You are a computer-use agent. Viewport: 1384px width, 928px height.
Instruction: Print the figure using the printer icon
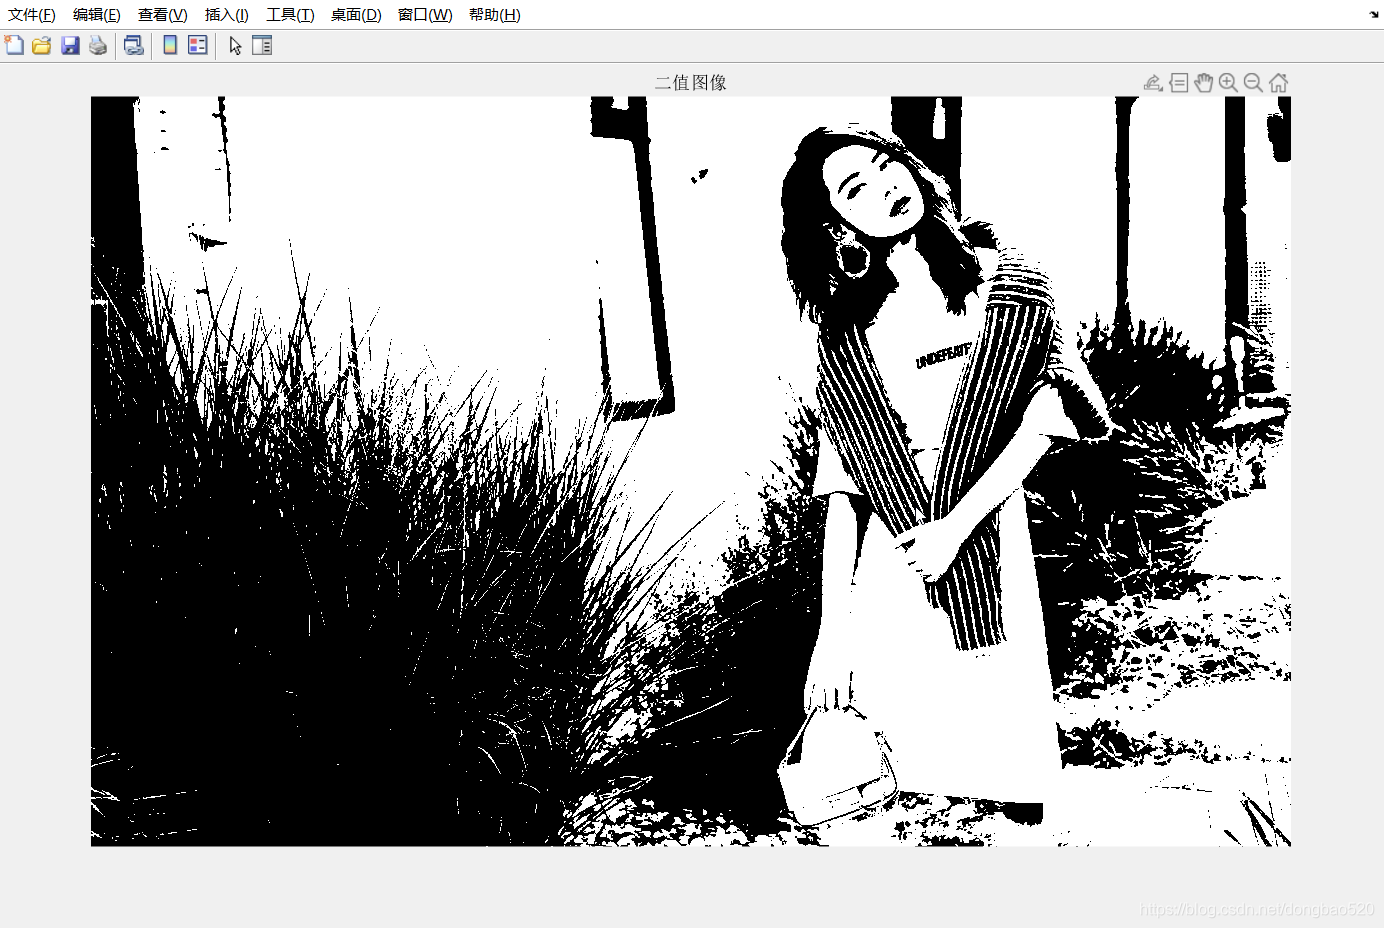98,45
